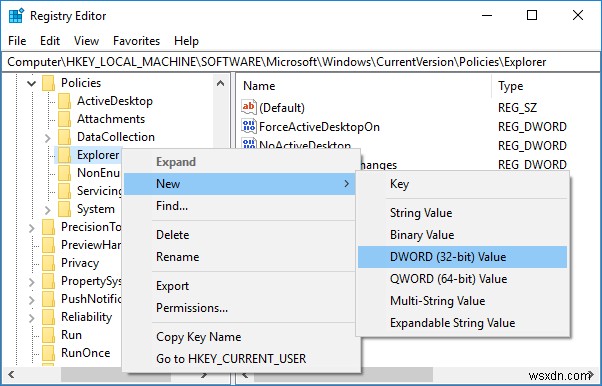Create a new Key

[x=463, y=184]
